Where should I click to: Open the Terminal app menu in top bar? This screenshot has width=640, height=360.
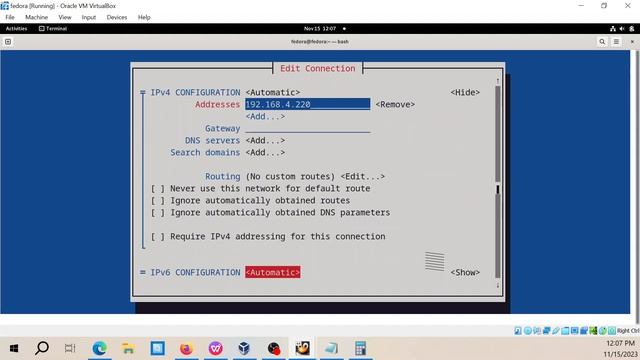tap(53, 29)
